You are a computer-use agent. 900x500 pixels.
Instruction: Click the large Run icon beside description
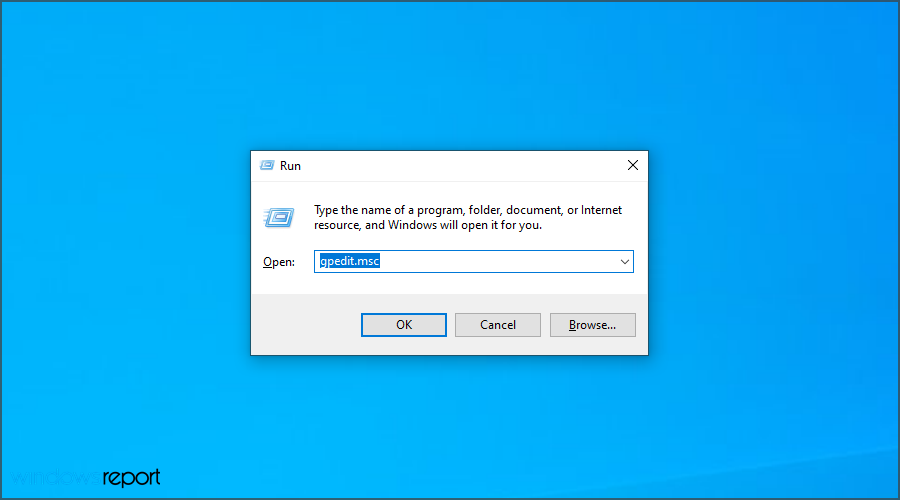(279, 218)
